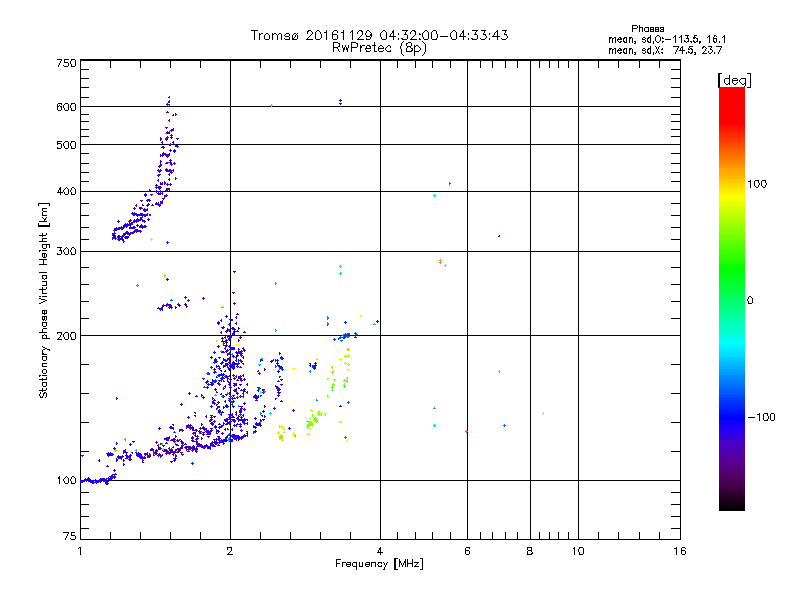800x600 pixels.
Task: Click the x-axis tick label "6"
Action: (x=467, y=551)
